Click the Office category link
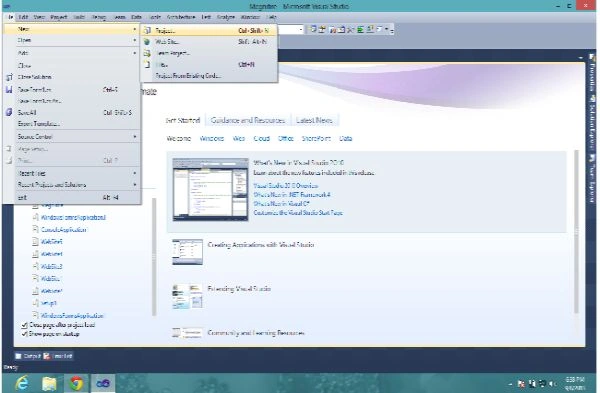600x393 pixels. (285, 139)
